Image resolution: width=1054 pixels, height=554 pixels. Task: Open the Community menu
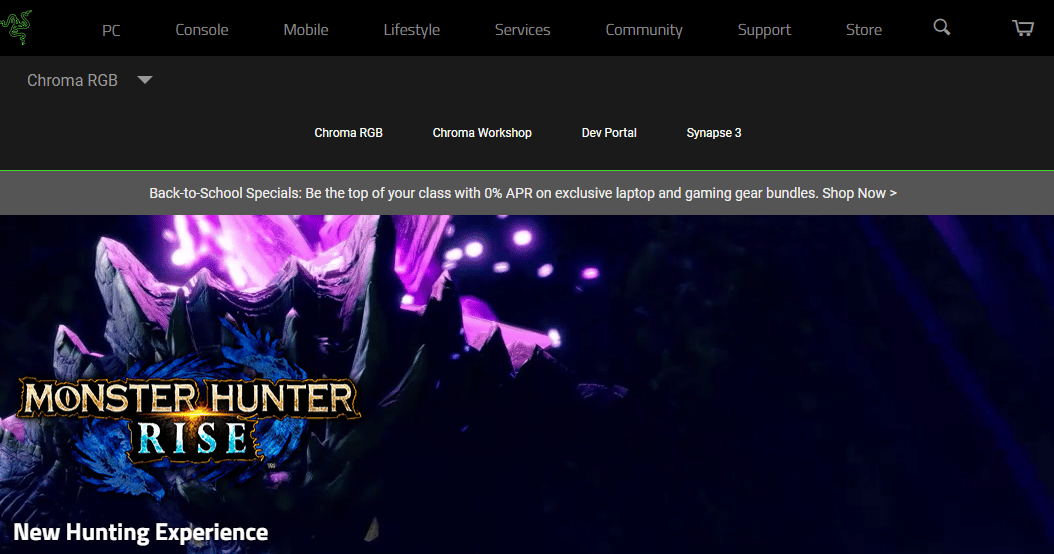point(644,30)
